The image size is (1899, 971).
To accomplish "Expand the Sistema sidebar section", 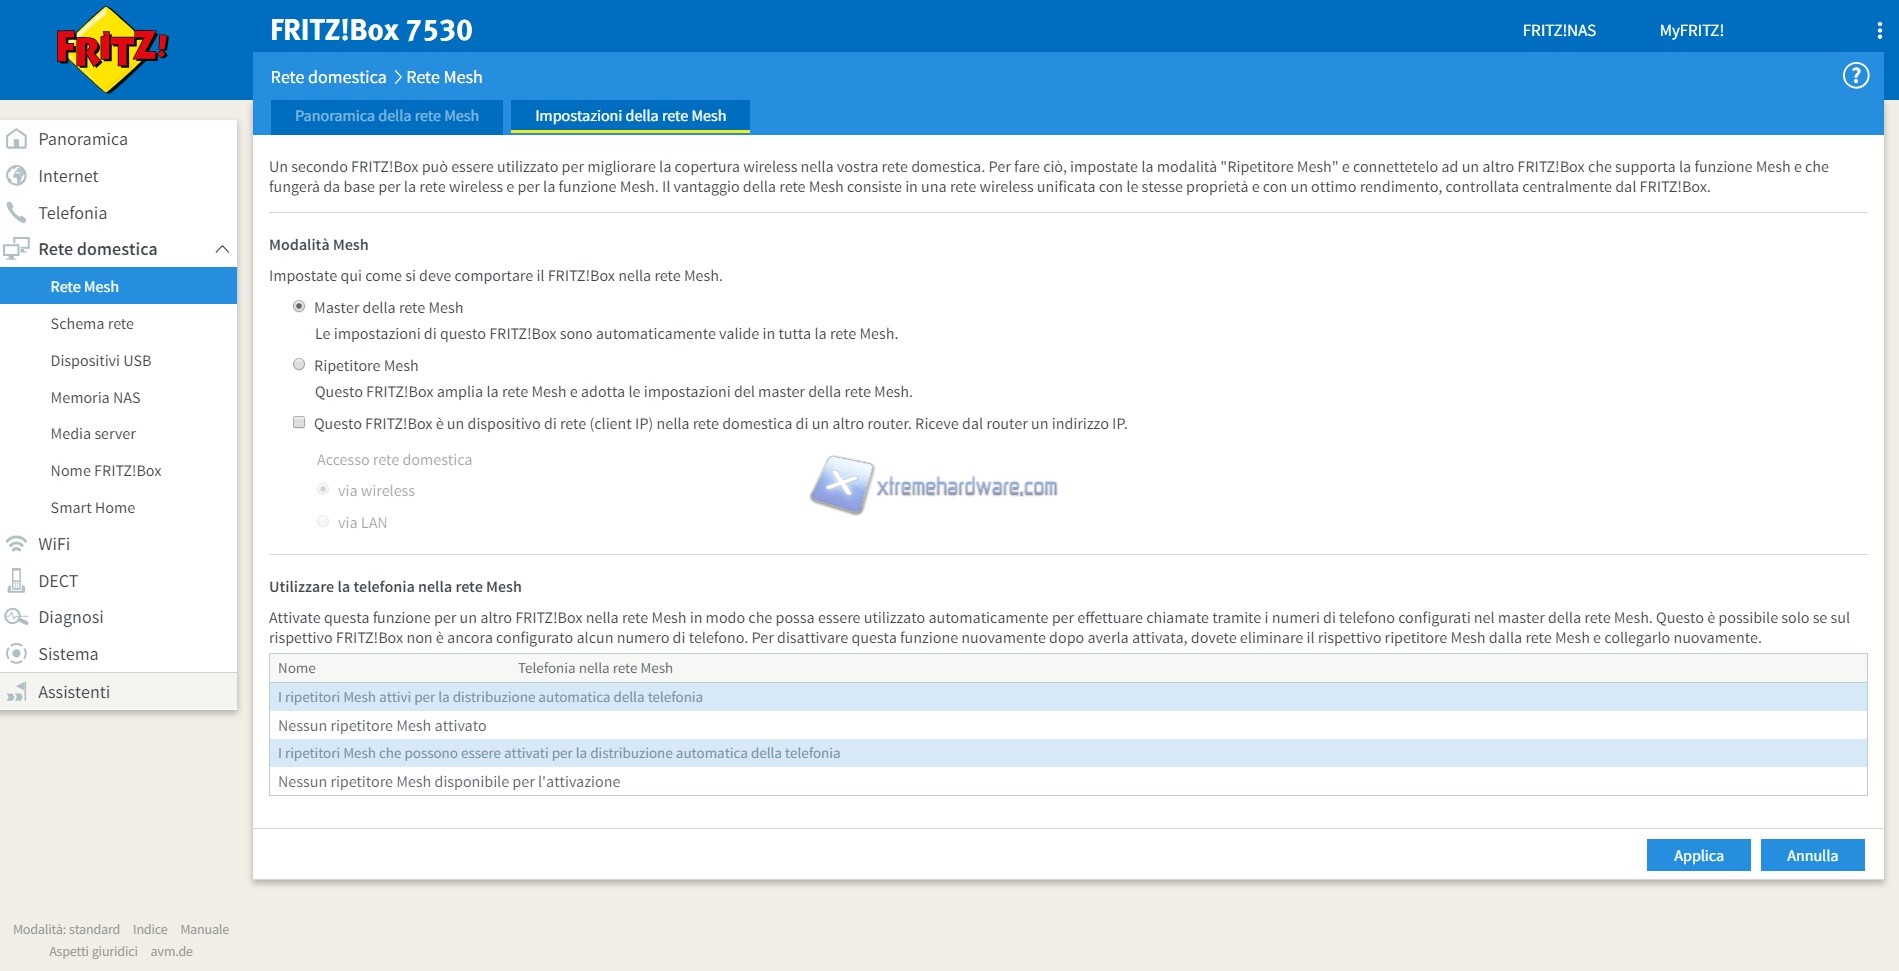I will (68, 654).
